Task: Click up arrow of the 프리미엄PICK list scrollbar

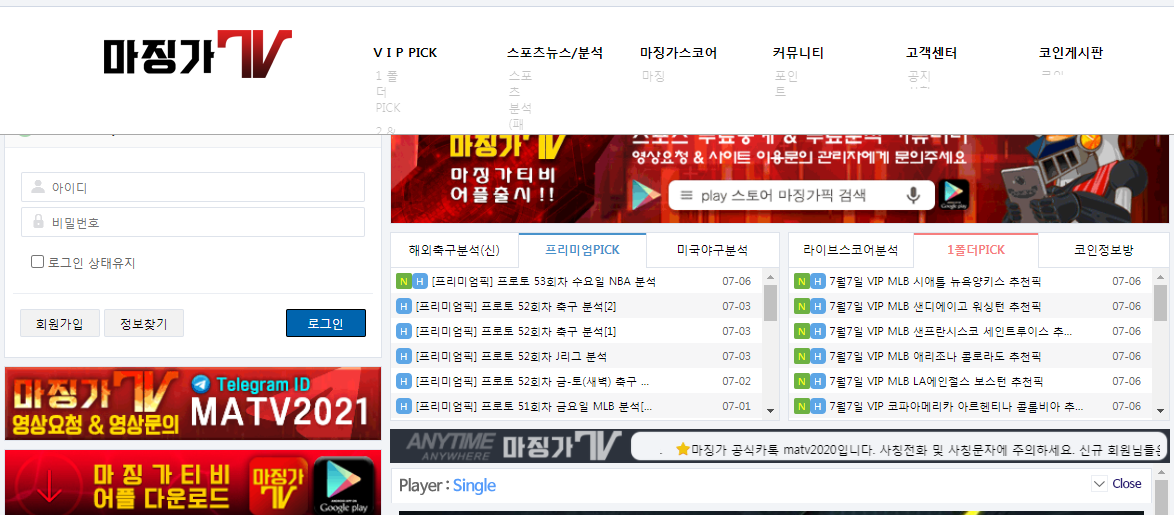Action: (x=770, y=276)
